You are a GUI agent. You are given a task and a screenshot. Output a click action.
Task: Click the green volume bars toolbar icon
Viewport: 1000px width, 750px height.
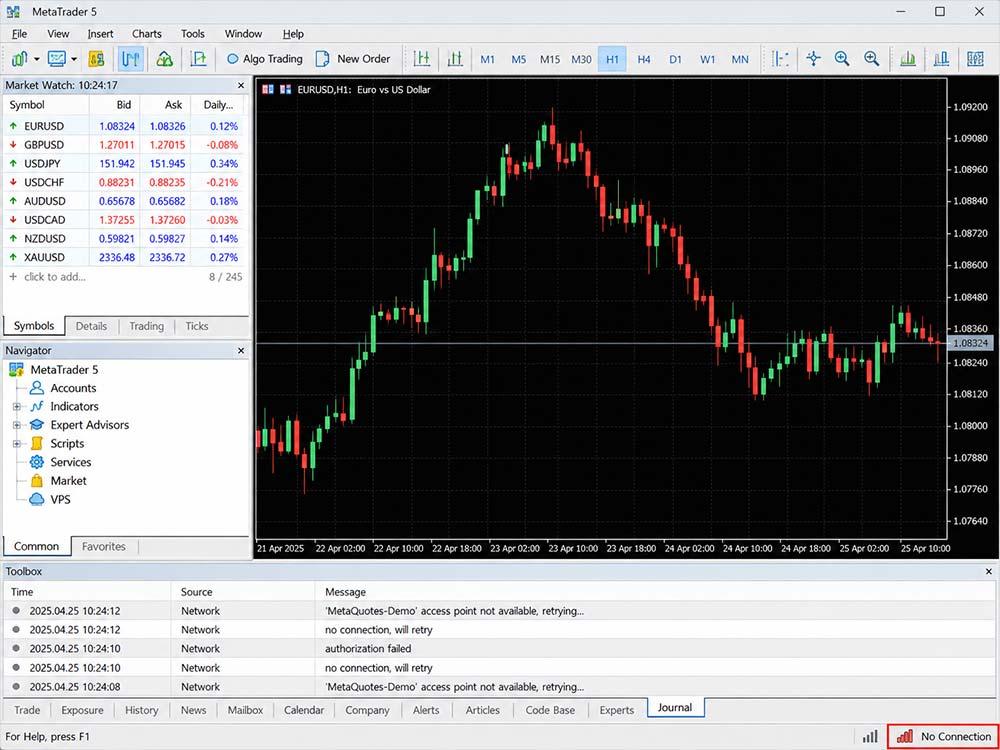[x=908, y=59]
